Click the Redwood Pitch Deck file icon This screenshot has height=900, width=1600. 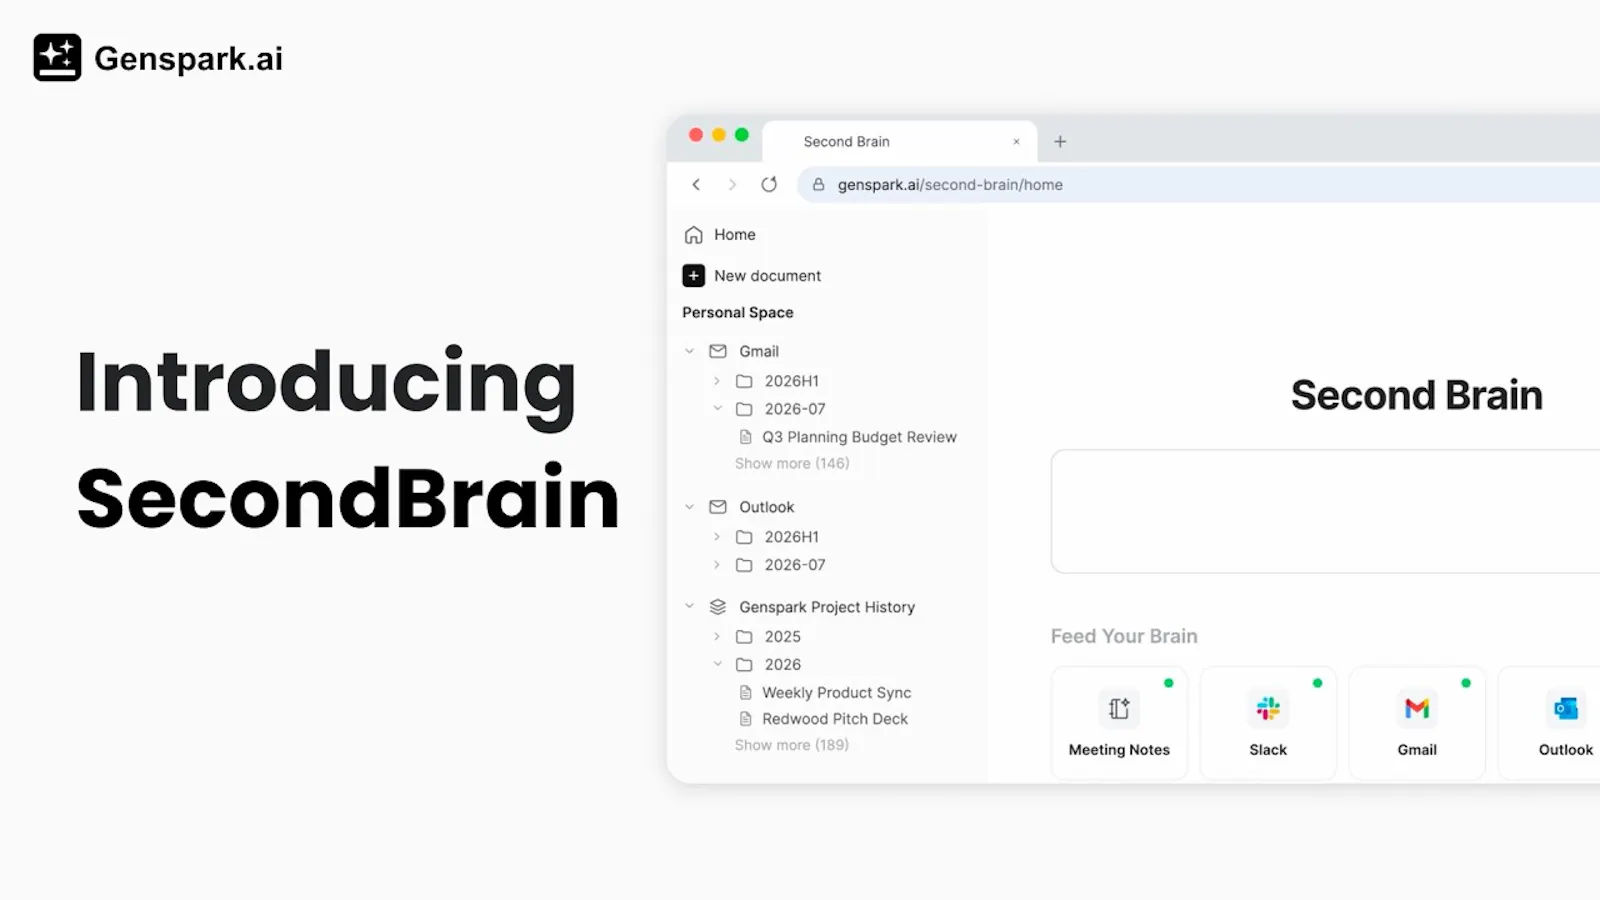pos(745,719)
